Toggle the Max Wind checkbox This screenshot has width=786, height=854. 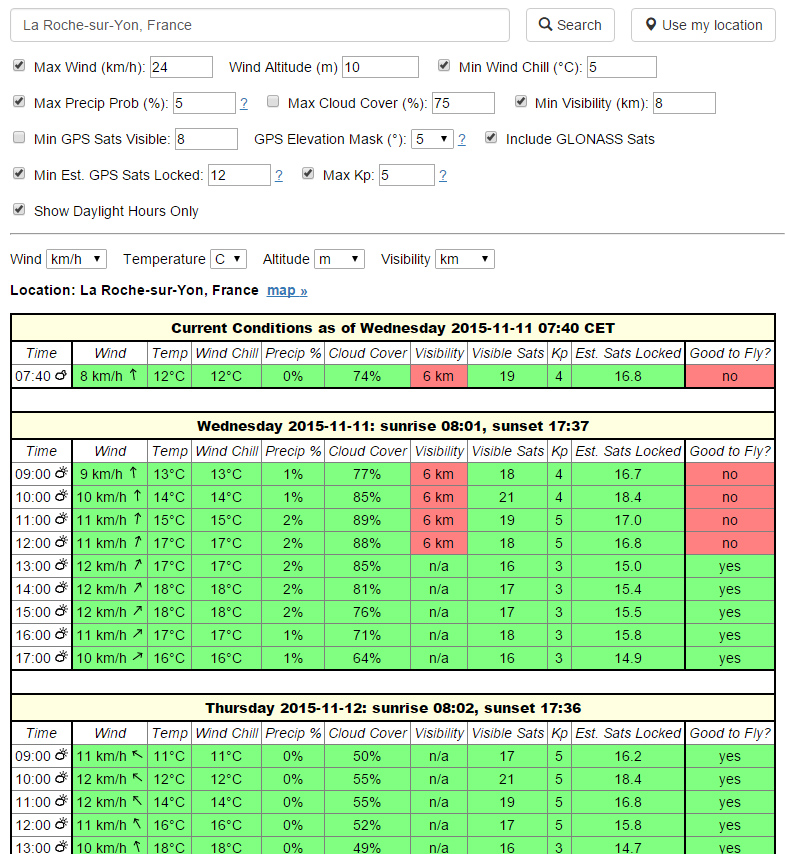pos(19,66)
